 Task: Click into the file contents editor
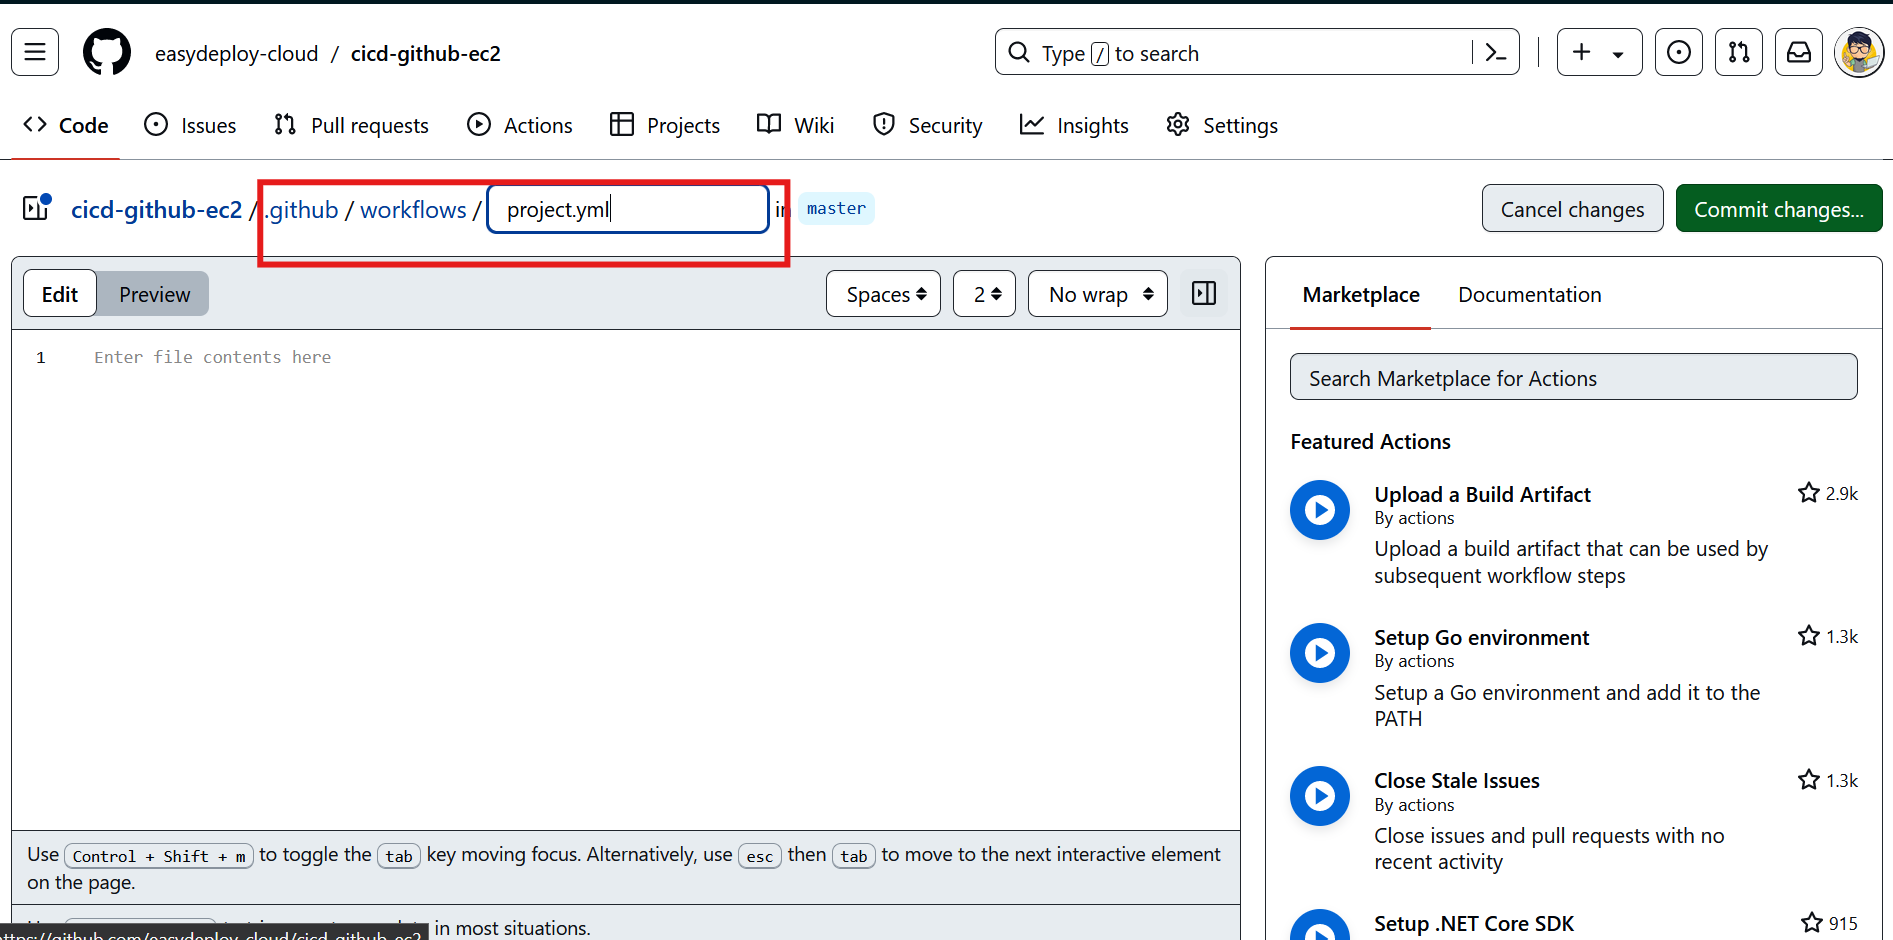point(626,580)
